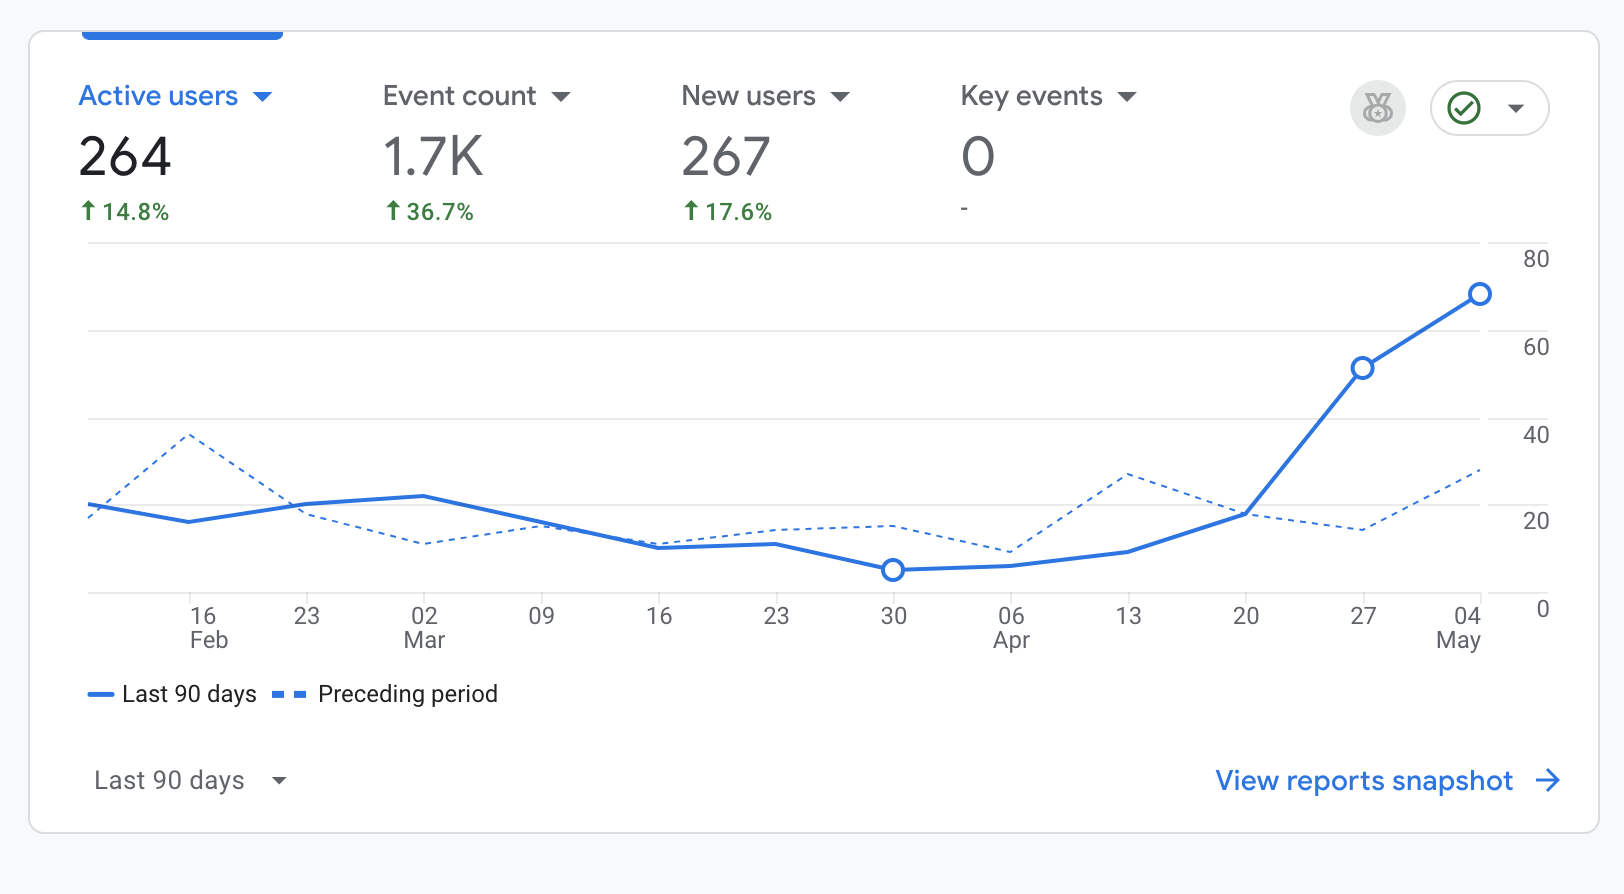Click the green up arrow beside 36.7%

[x=393, y=211]
